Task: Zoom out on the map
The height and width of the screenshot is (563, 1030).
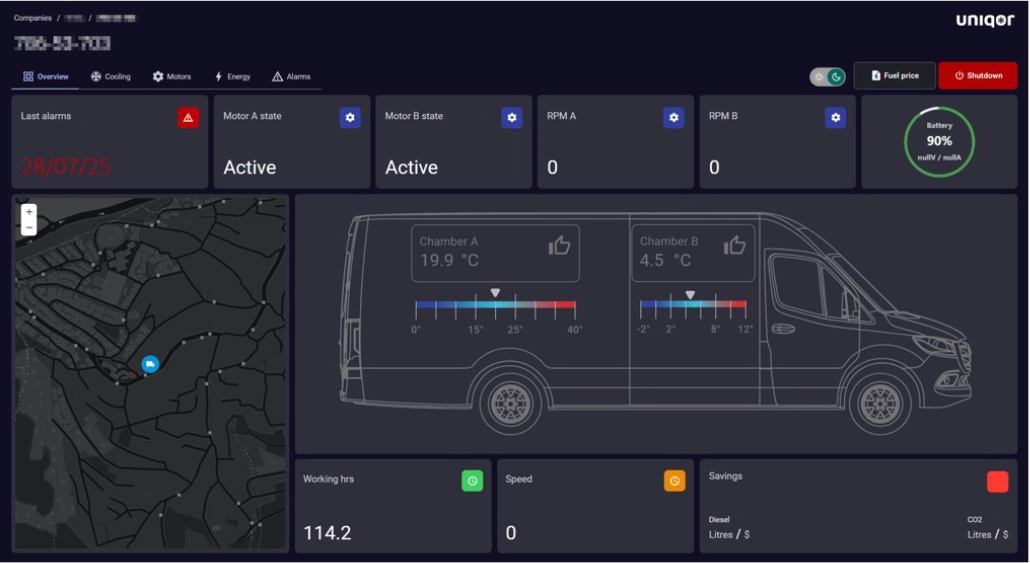Action: click(29, 228)
